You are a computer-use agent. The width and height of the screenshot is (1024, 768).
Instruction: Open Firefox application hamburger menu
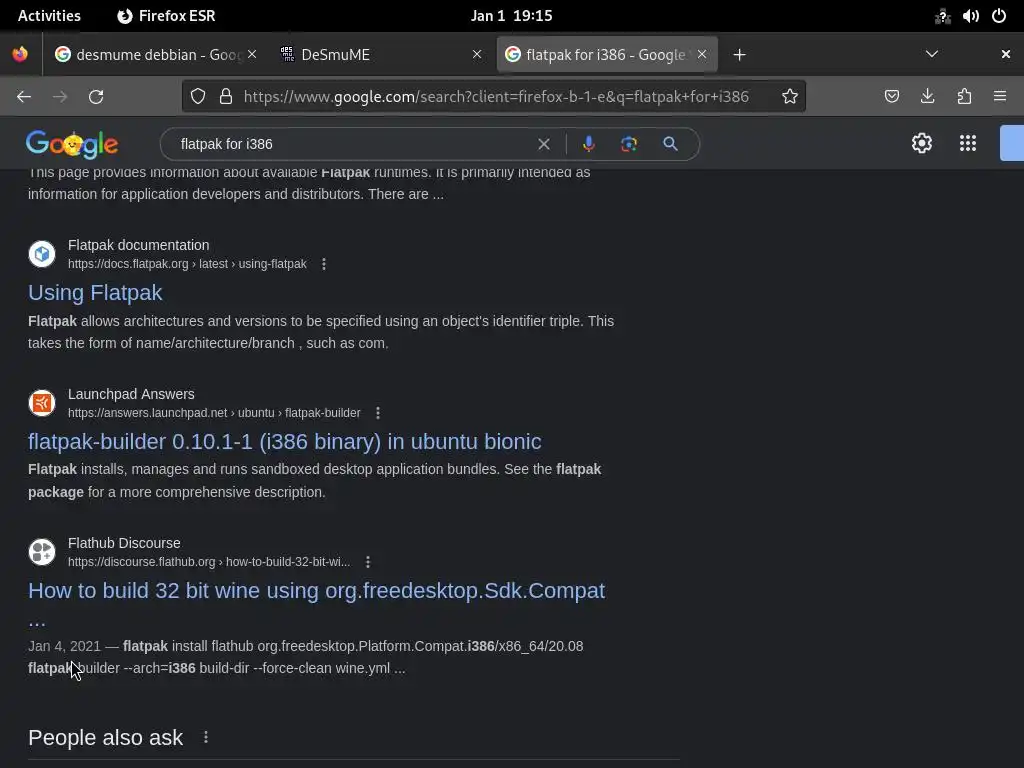click(x=1000, y=97)
